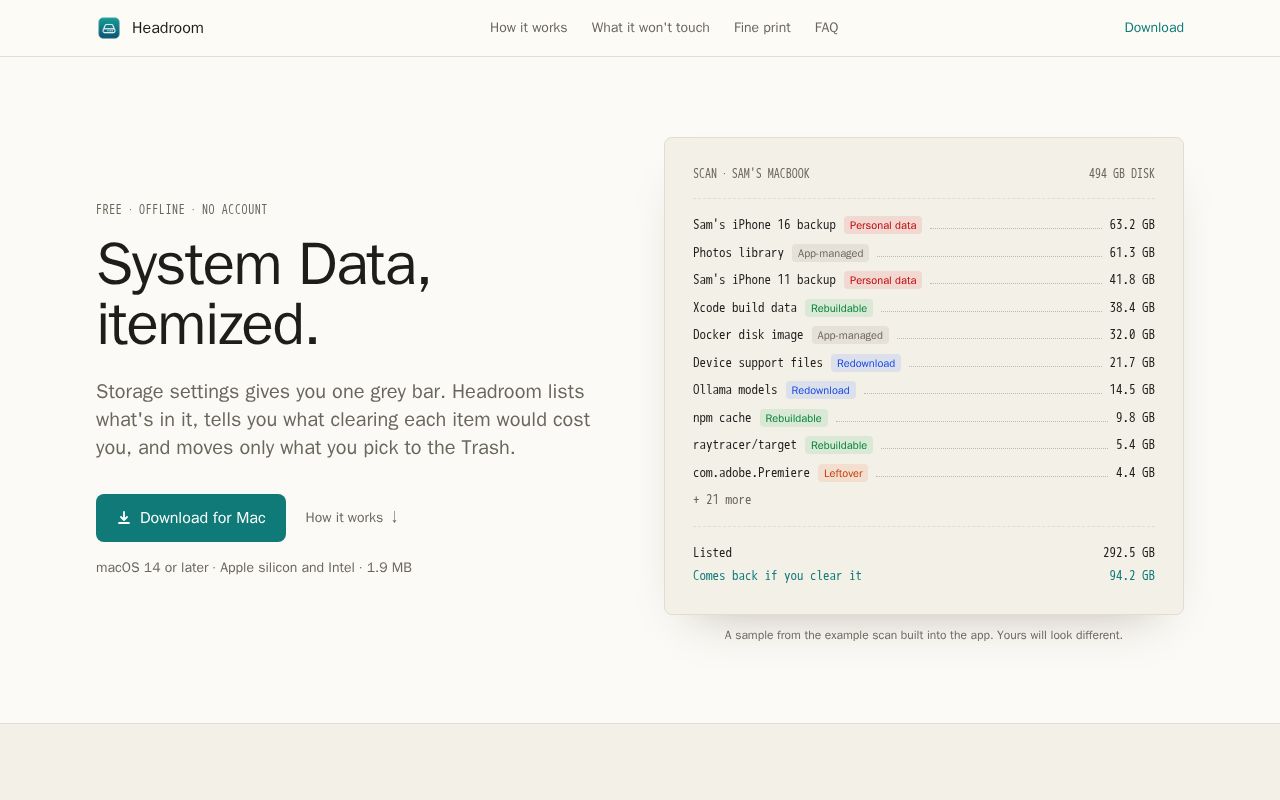The image size is (1280, 800).
Task: Click the + 21 more text
Action: tap(722, 500)
